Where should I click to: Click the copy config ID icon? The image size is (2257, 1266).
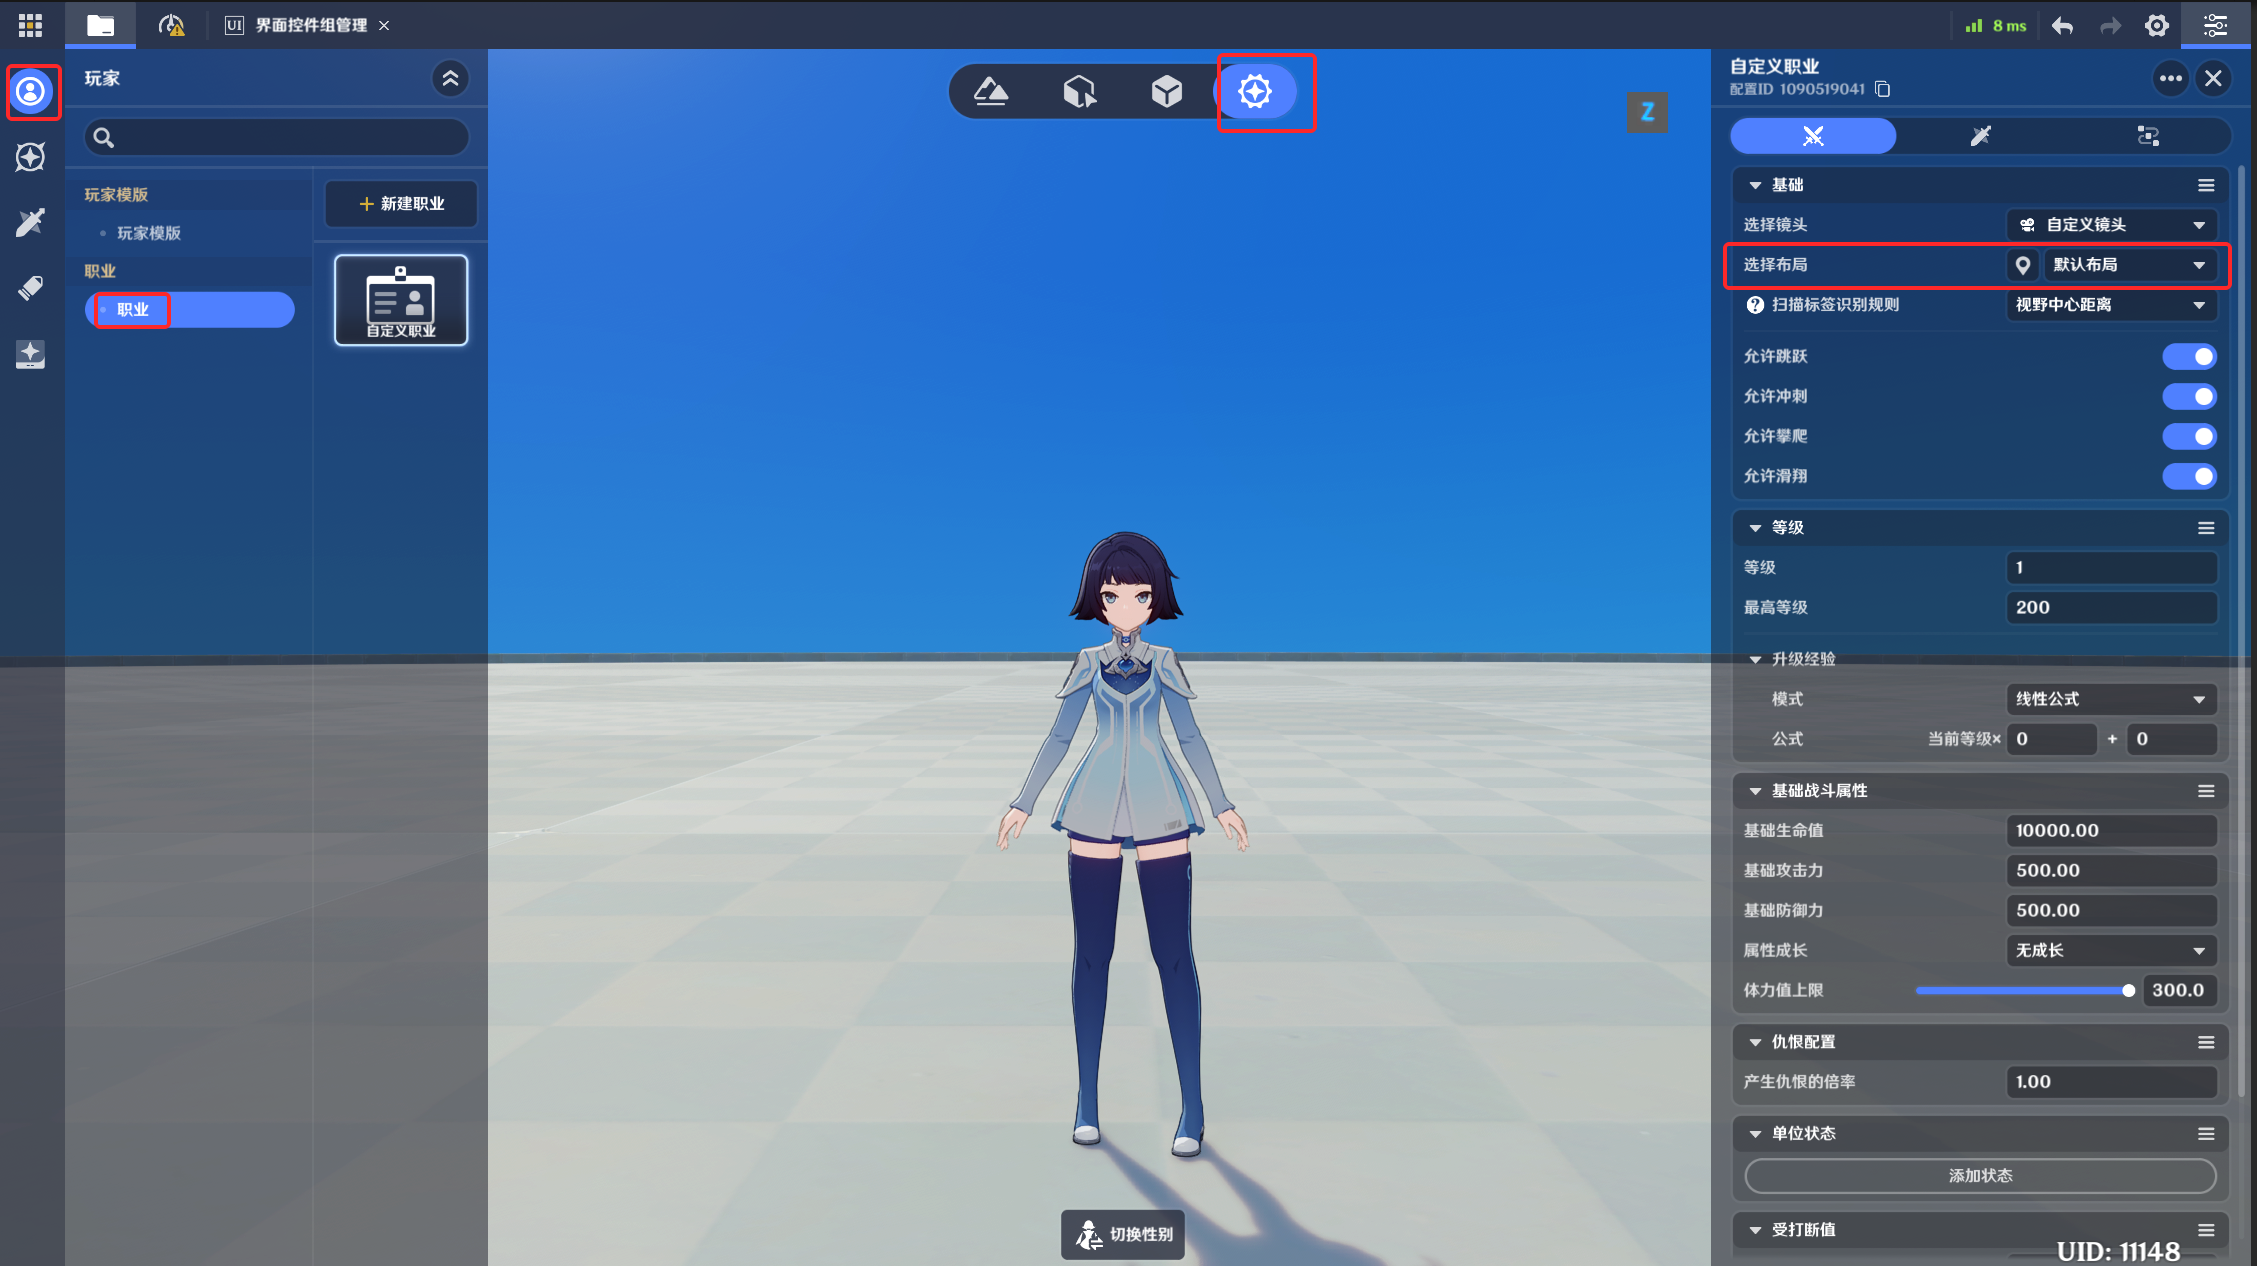click(x=1883, y=89)
